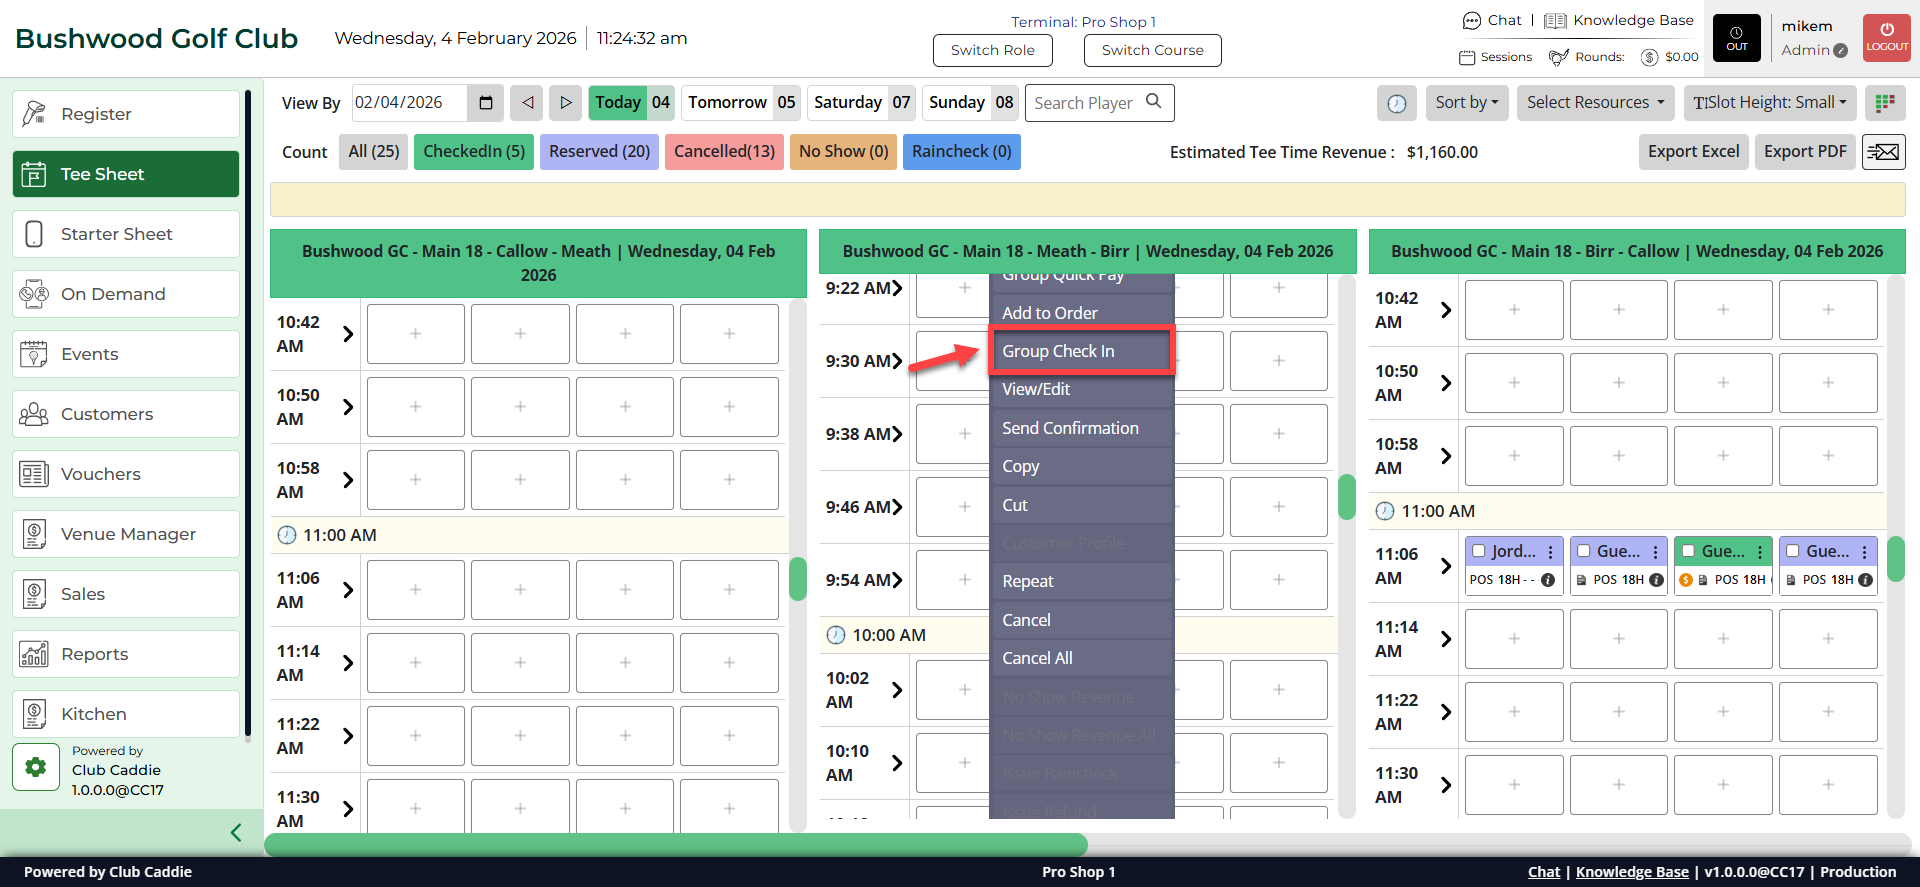This screenshot has height=887, width=1920.
Task: Click the grid layout icon in toolbar
Action: pyautogui.click(x=1885, y=103)
